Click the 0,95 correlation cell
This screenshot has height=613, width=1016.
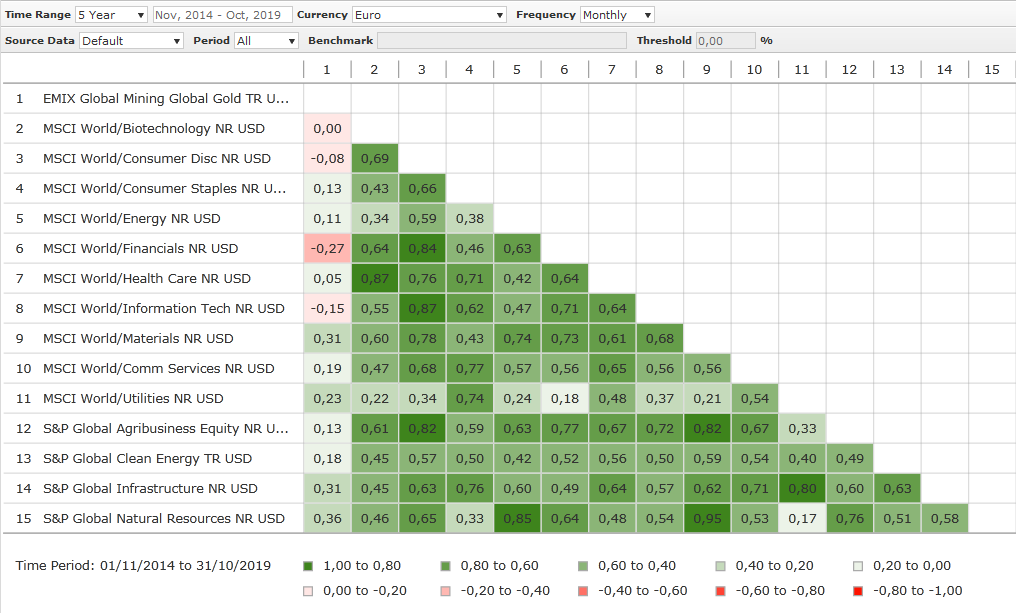click(x=707, y=519)
